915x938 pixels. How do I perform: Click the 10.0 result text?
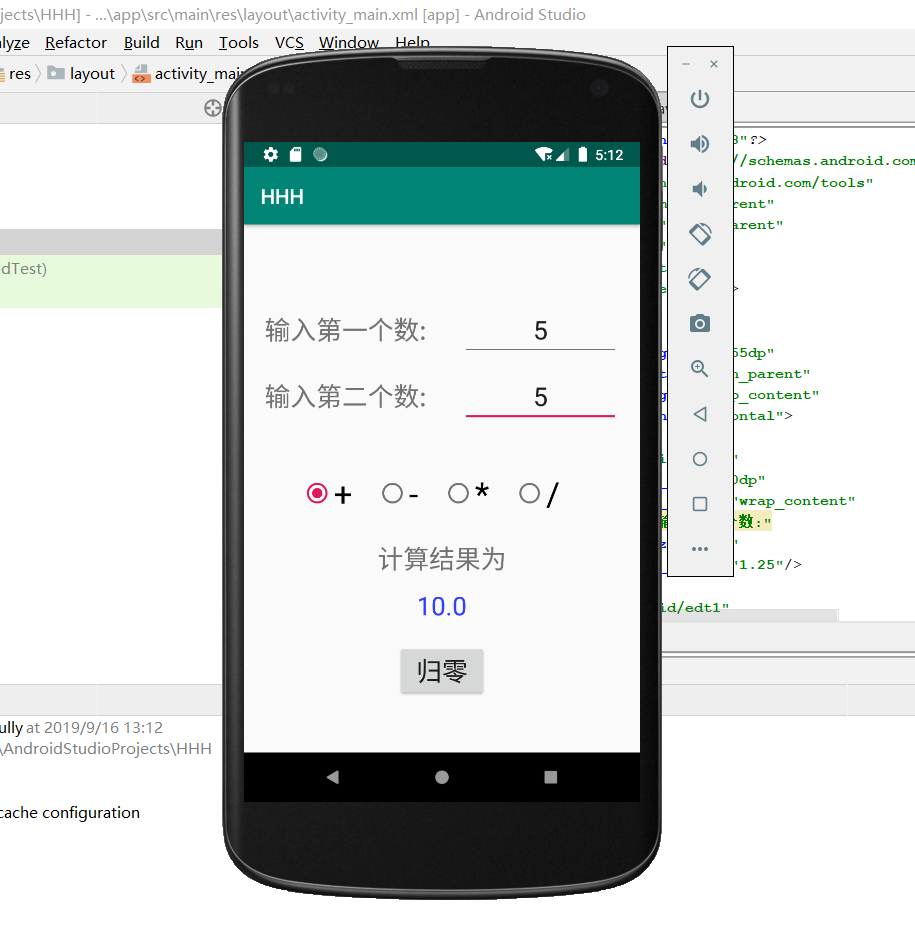pos(442,607)
